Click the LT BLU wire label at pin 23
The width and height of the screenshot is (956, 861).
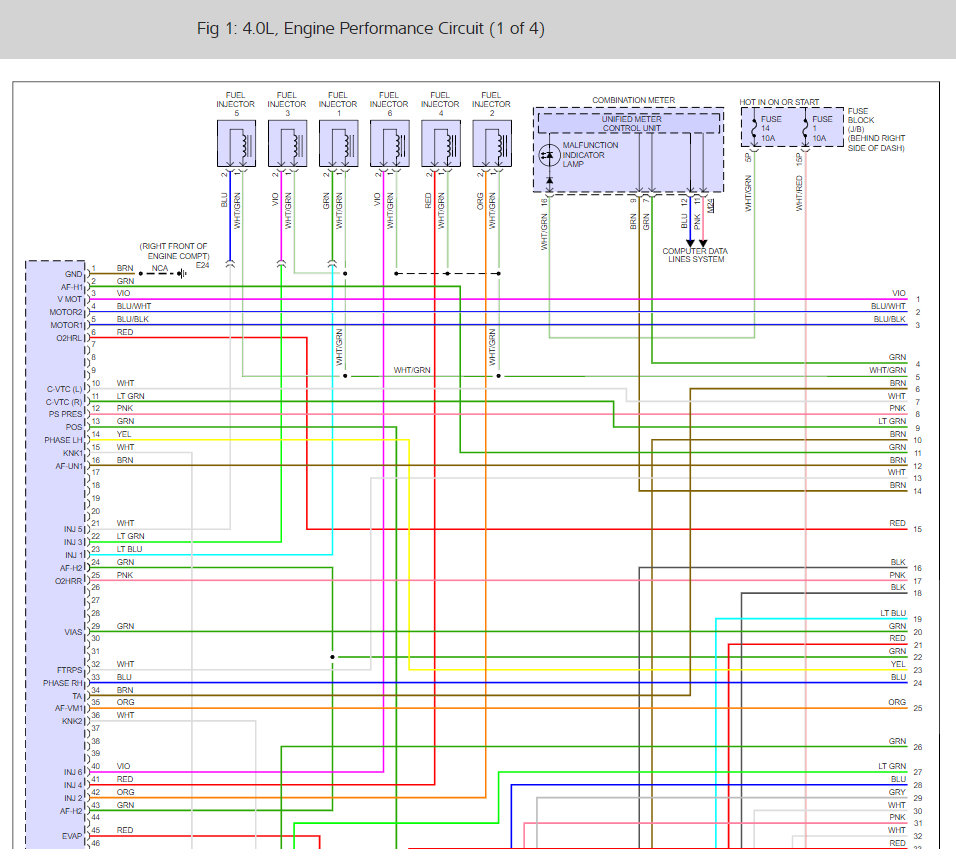pyautogui.click(x=129, y=549)
